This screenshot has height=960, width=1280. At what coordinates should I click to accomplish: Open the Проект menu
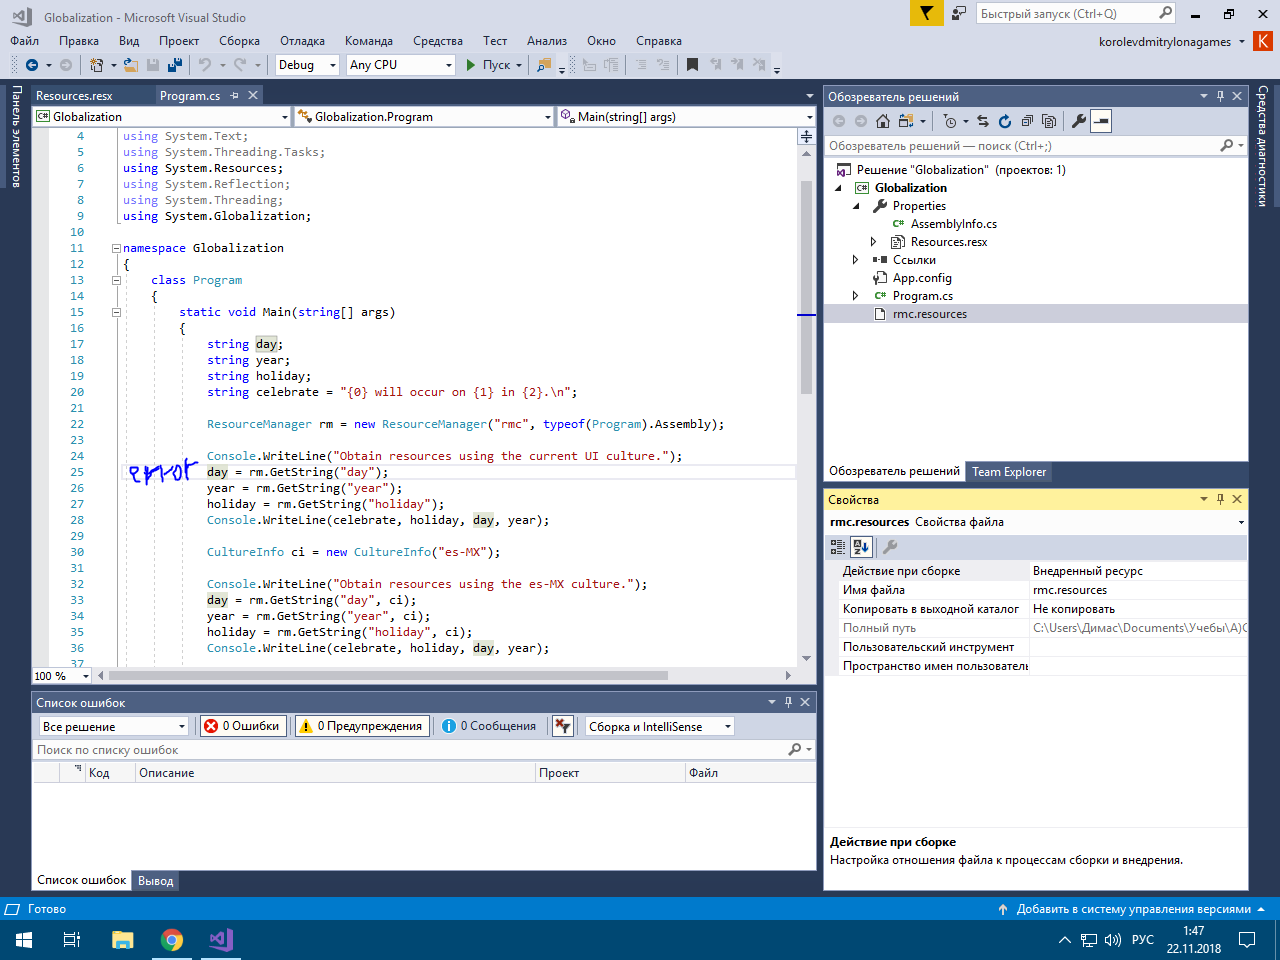(x=179, y=41)
